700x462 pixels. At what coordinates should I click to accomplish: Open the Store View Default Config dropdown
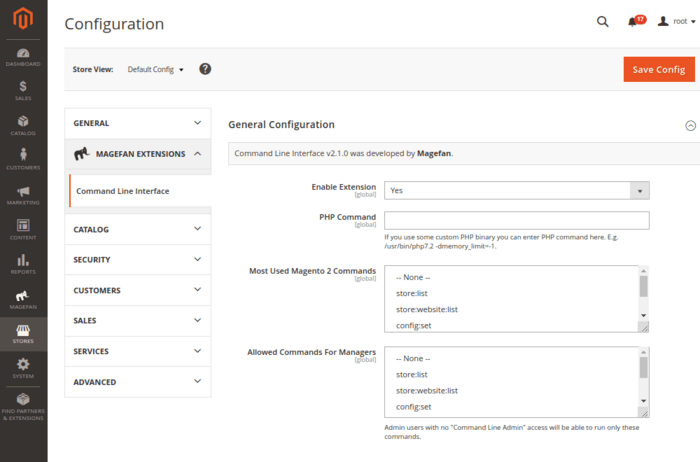155,70
